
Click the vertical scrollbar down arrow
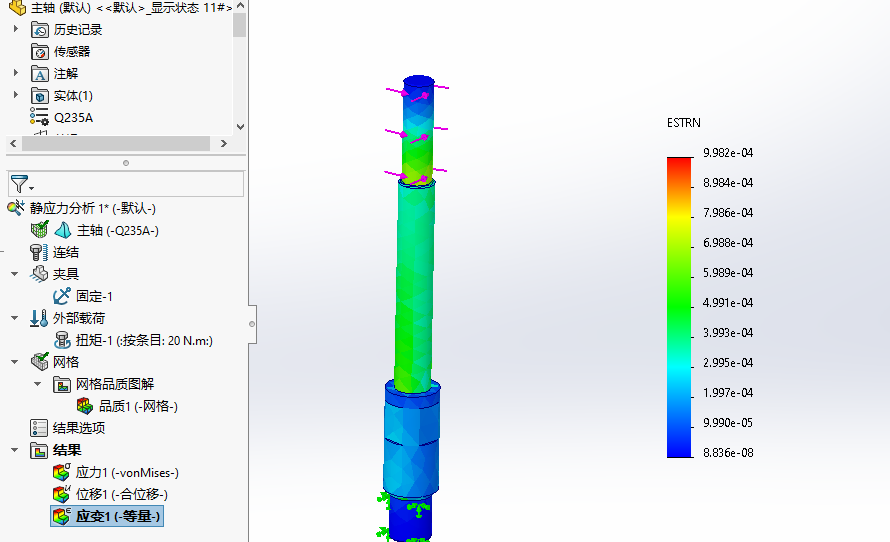[x=240, y=127]
